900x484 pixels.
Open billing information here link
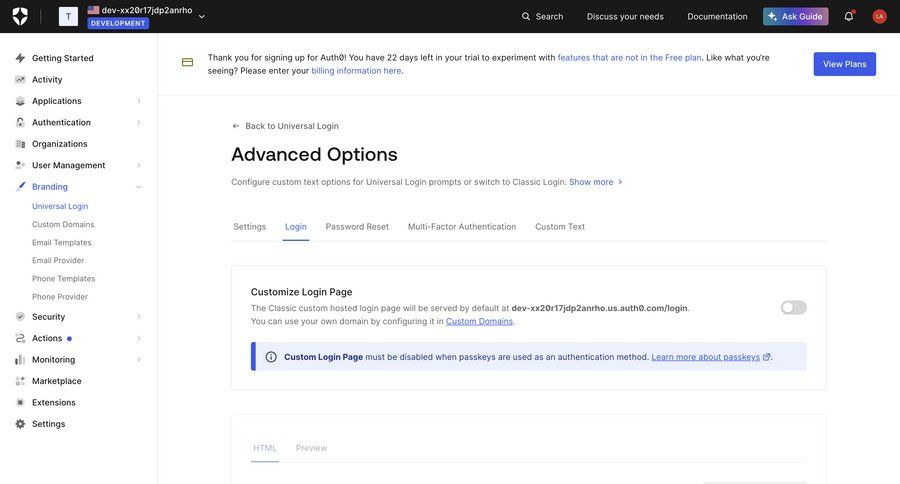[356, 71]
